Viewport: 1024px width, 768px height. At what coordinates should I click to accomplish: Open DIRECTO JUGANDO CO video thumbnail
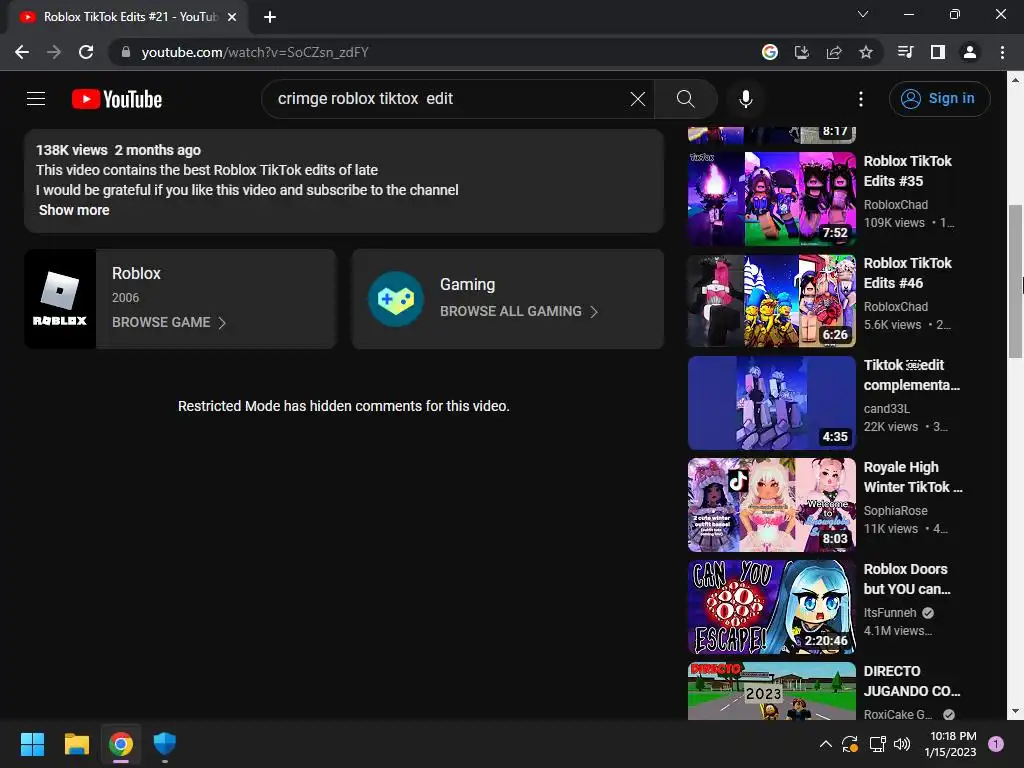[x=772, y=692]
